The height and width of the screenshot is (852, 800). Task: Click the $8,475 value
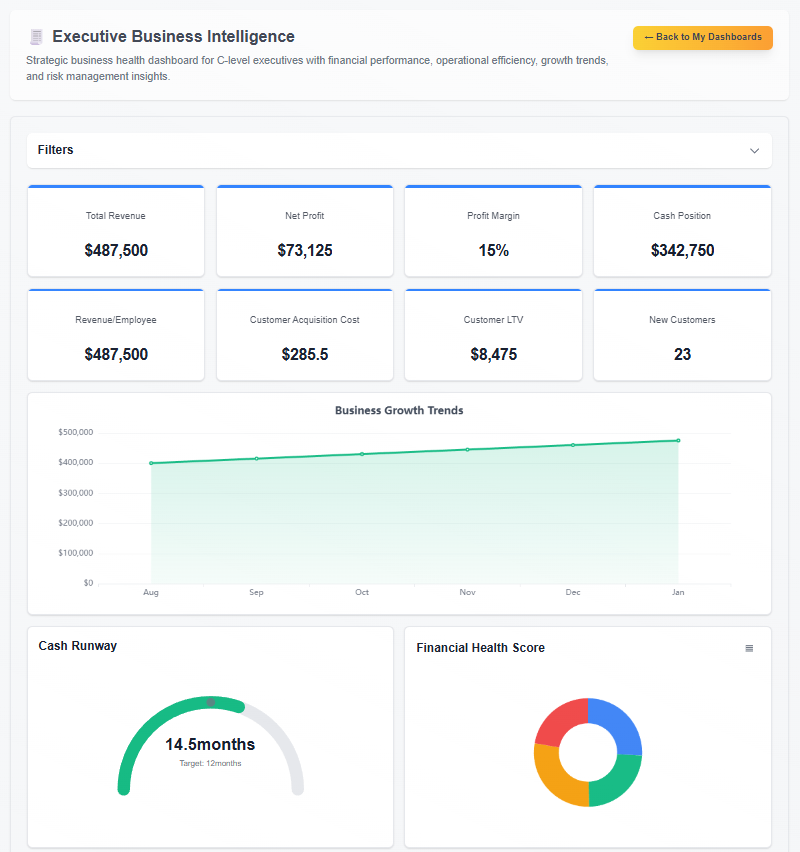click(493, 354)
